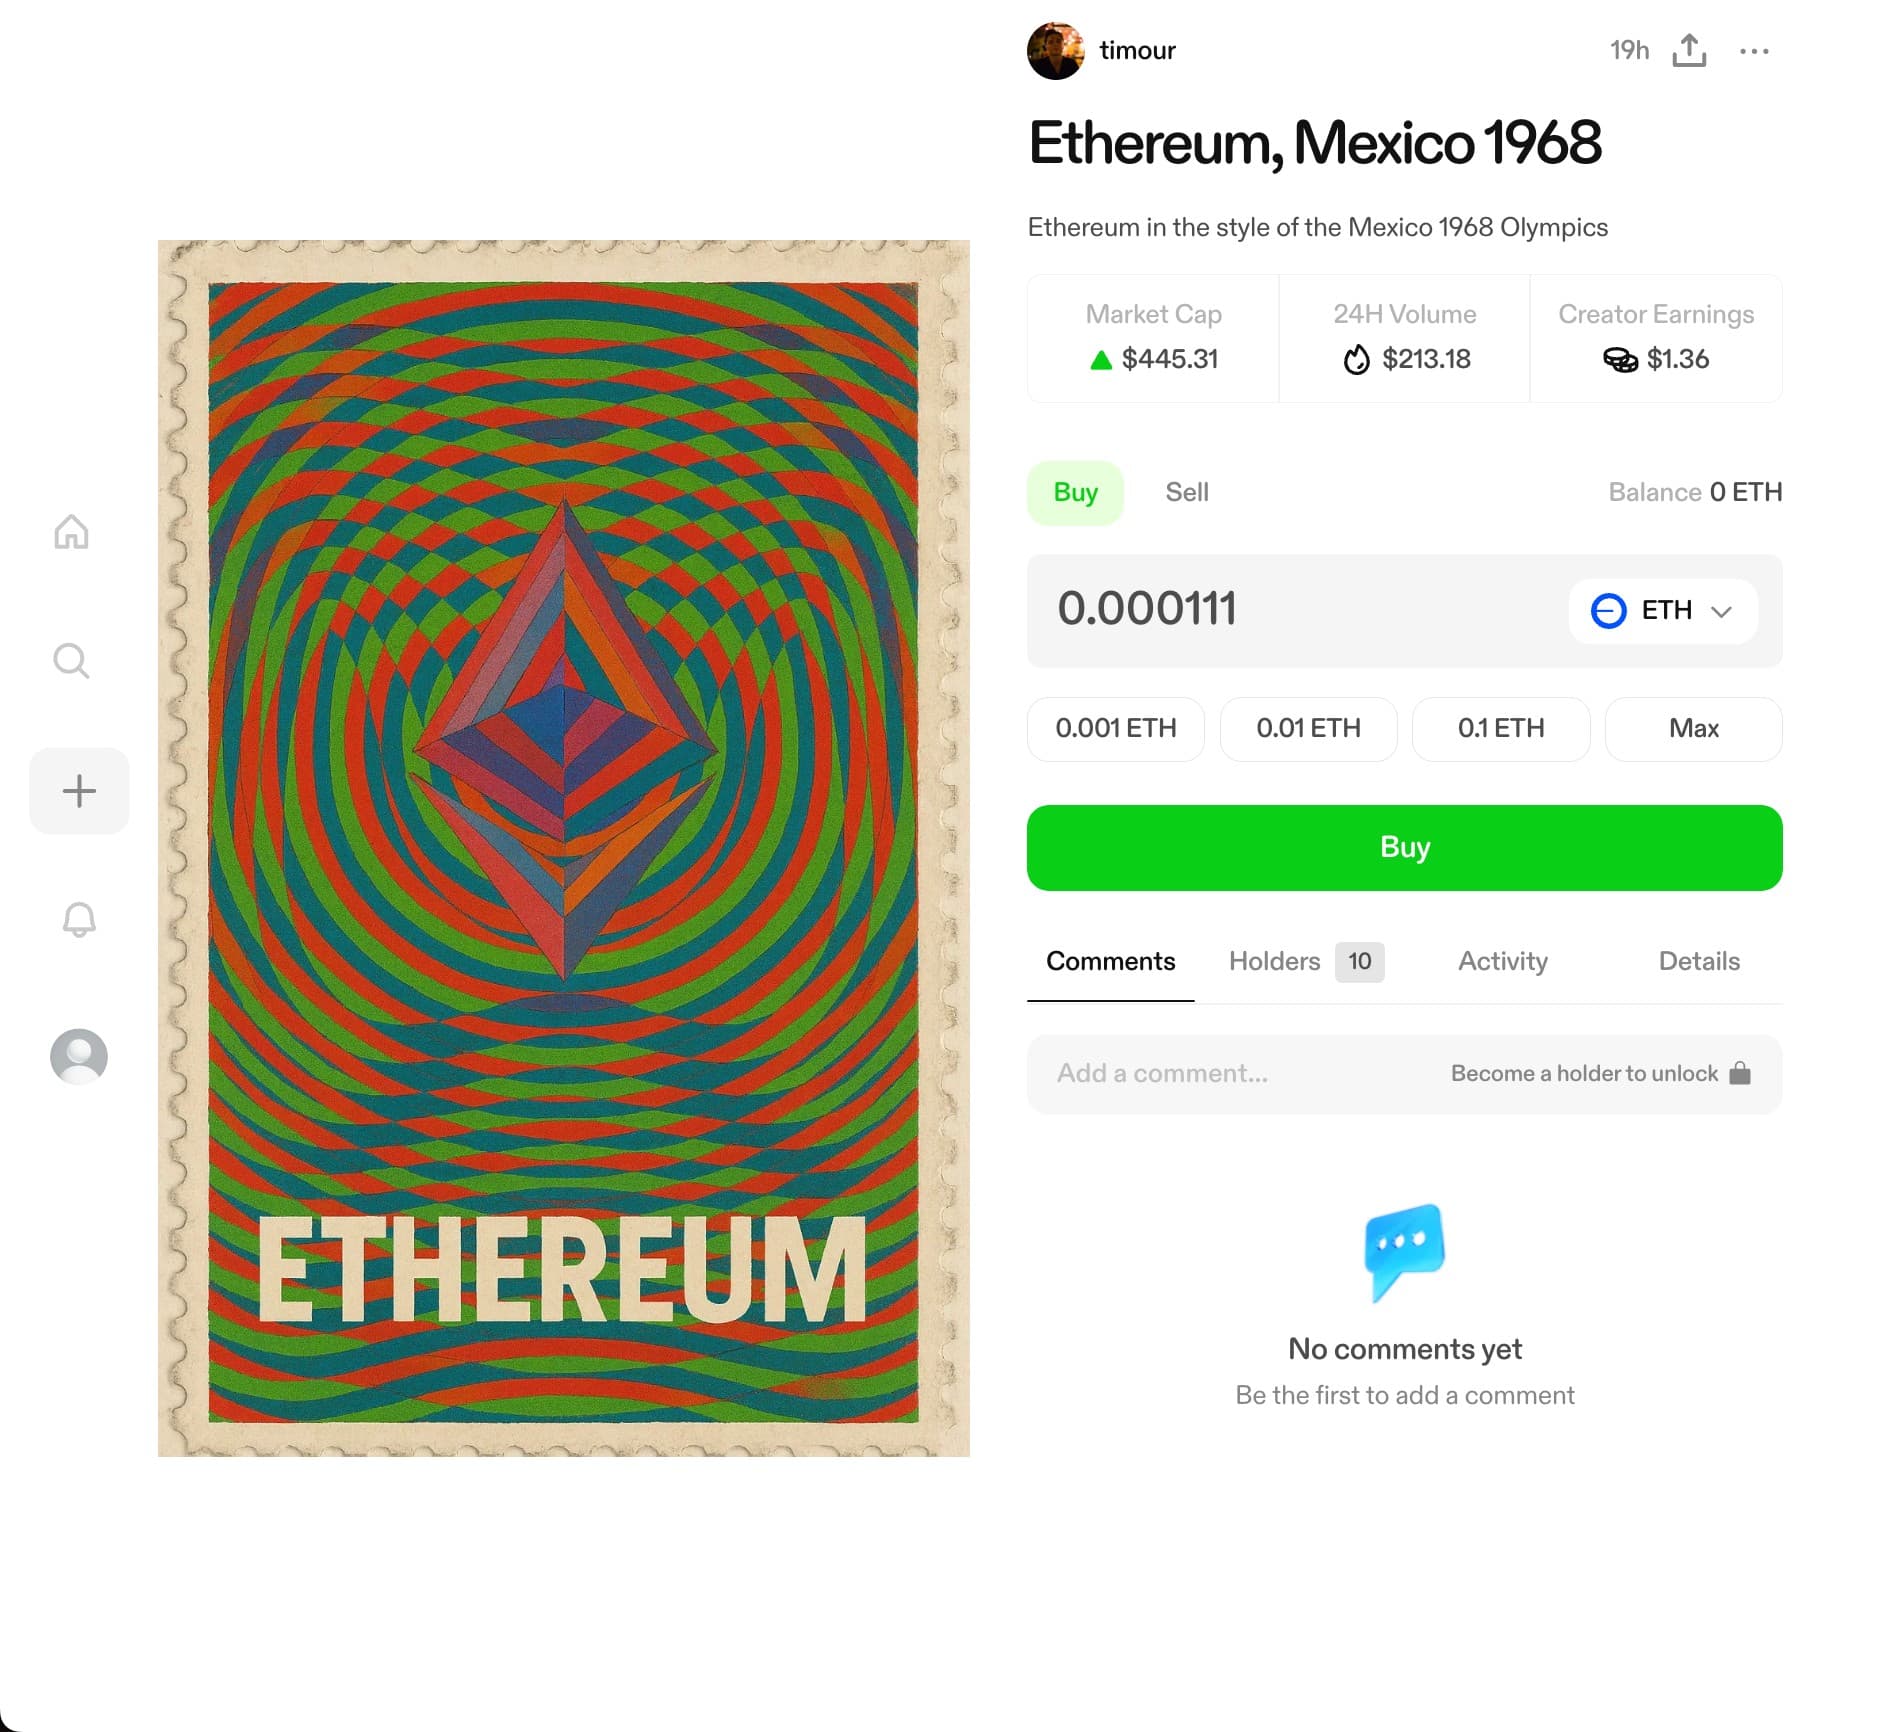This screenshot has height=1732, width=1886.
Task: Click the share upload icon
Action: point(1689,50)
